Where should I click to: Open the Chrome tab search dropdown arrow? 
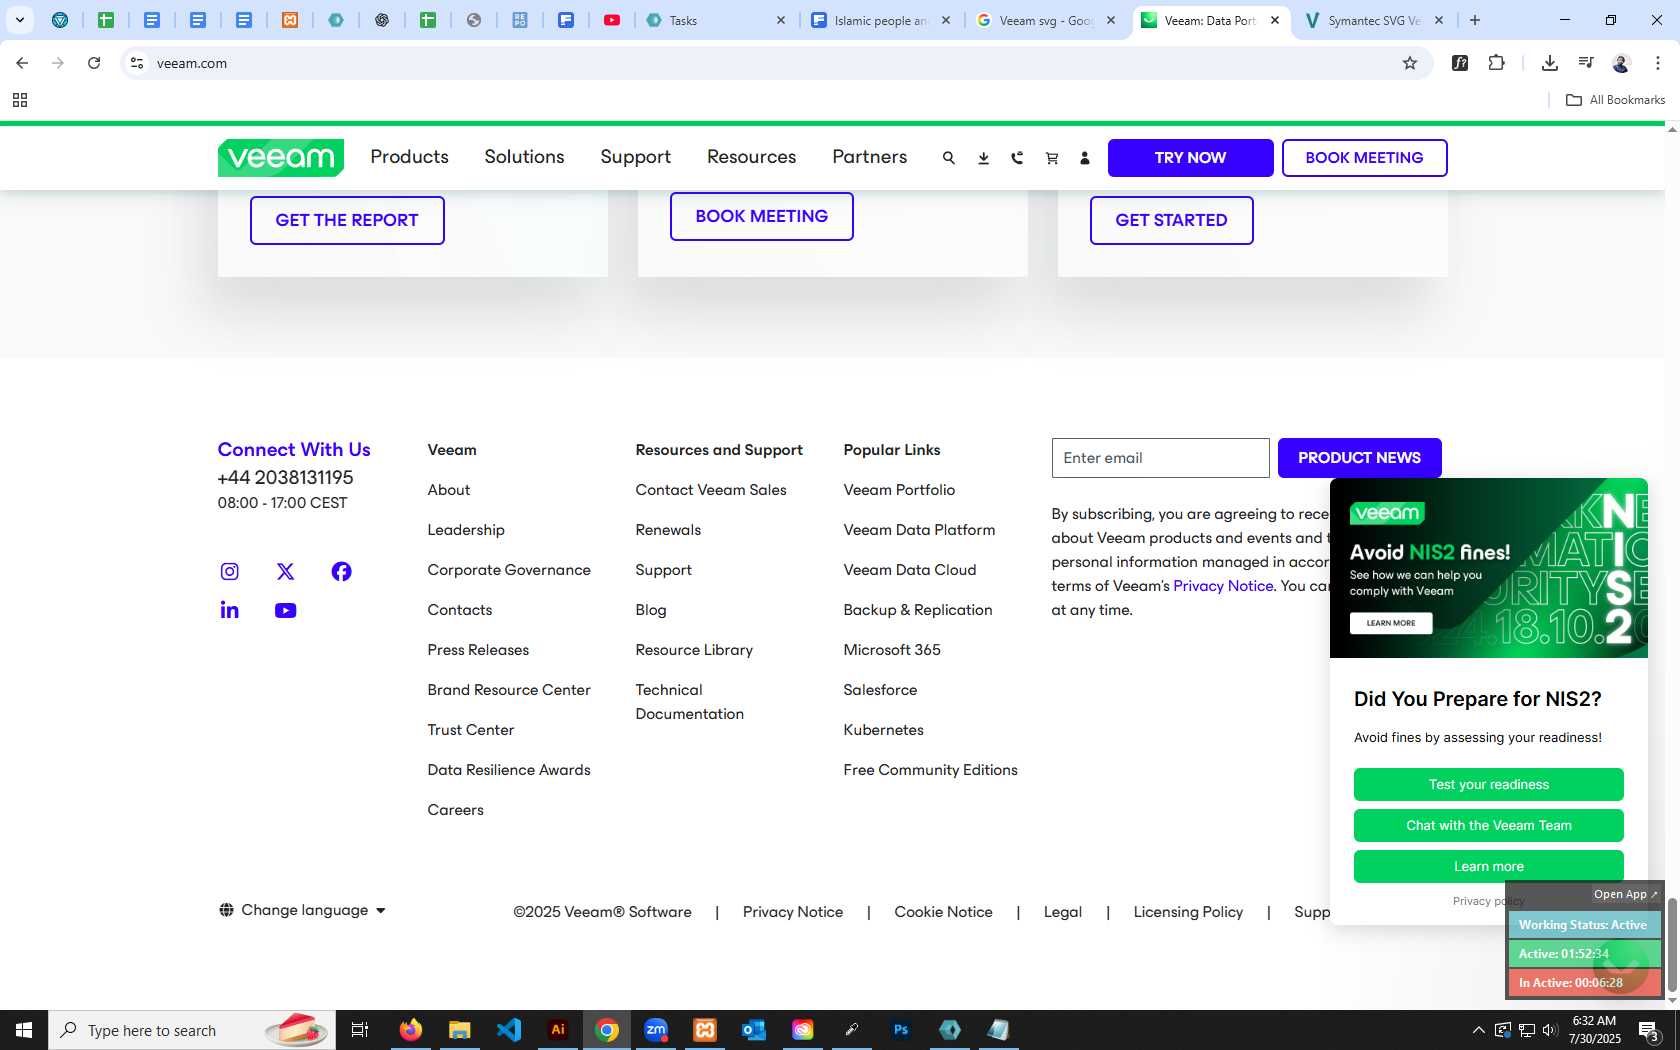(x=20, y=20)
